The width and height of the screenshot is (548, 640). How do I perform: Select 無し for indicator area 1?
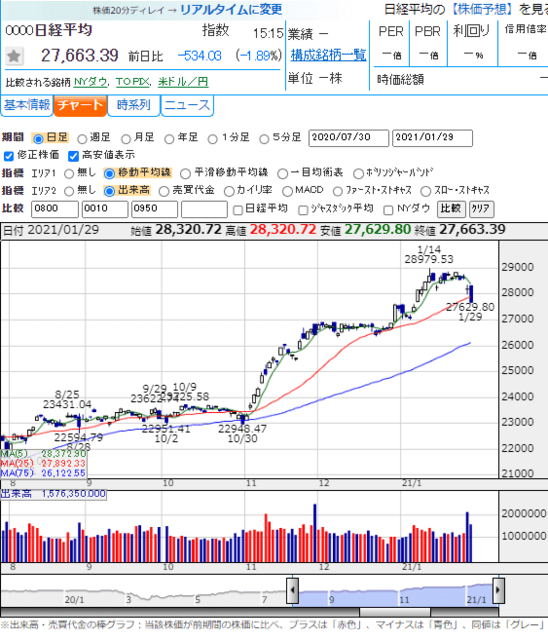pyautogui.click(x=69, y=174)
